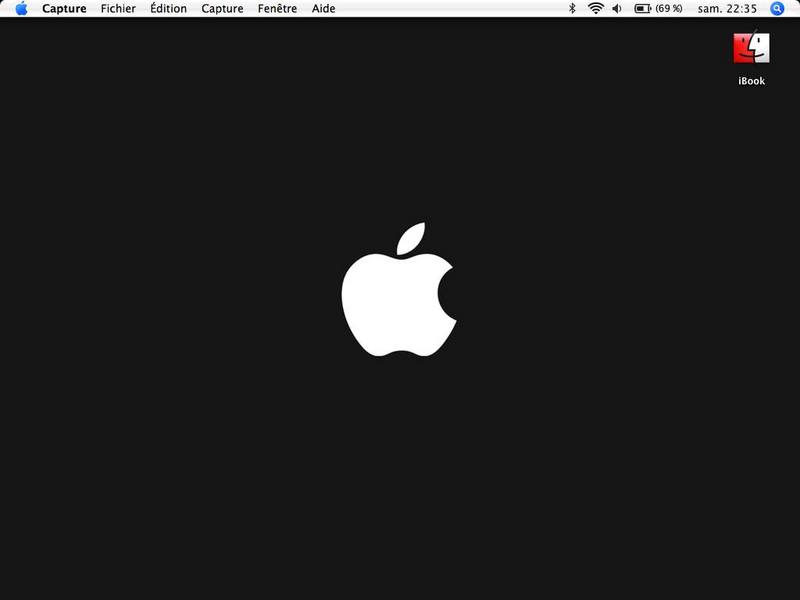Open the Édition menu

(x=168, y=9)
